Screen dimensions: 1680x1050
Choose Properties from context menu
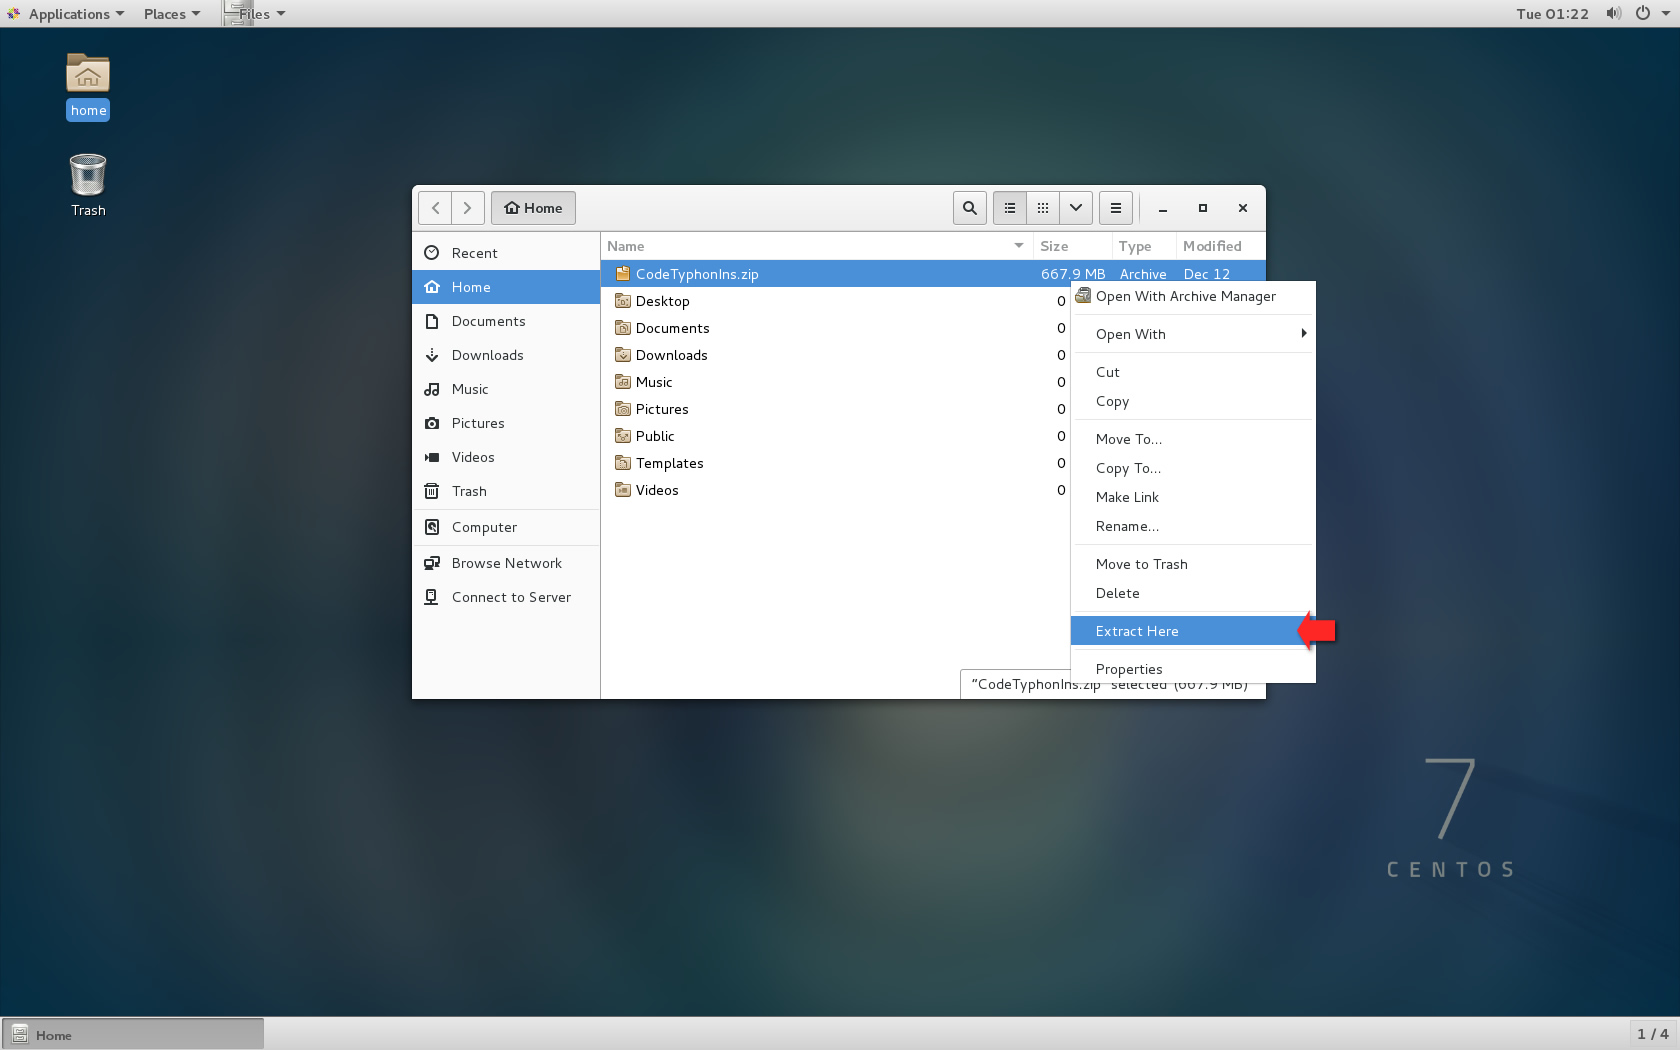pyautogui.click(x=1192, y=669)
